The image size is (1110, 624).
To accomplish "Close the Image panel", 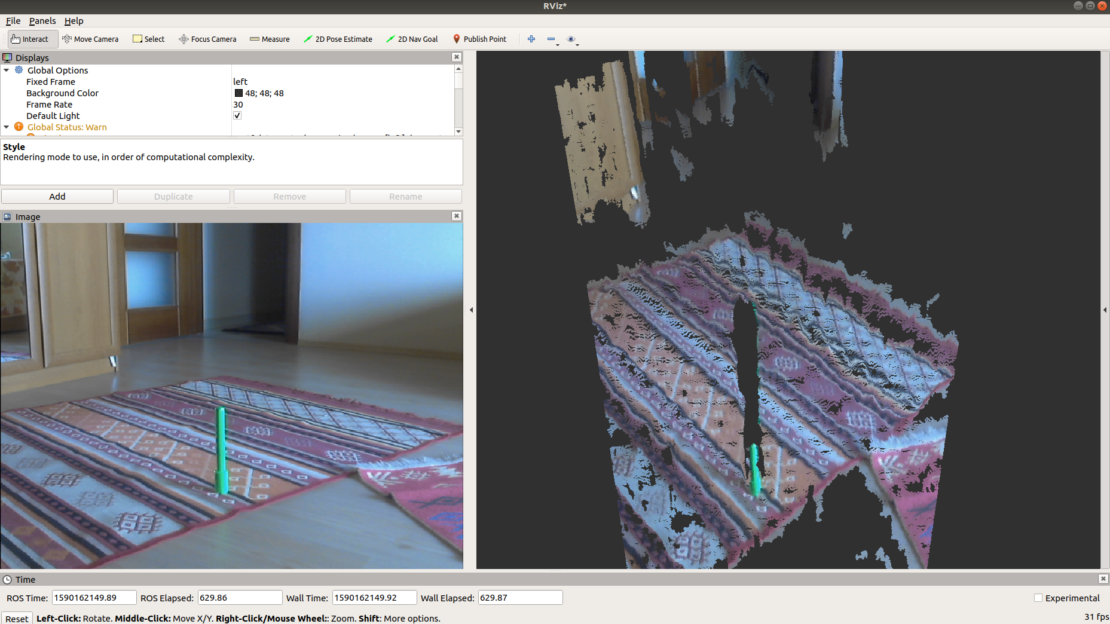I will (457, 216).
